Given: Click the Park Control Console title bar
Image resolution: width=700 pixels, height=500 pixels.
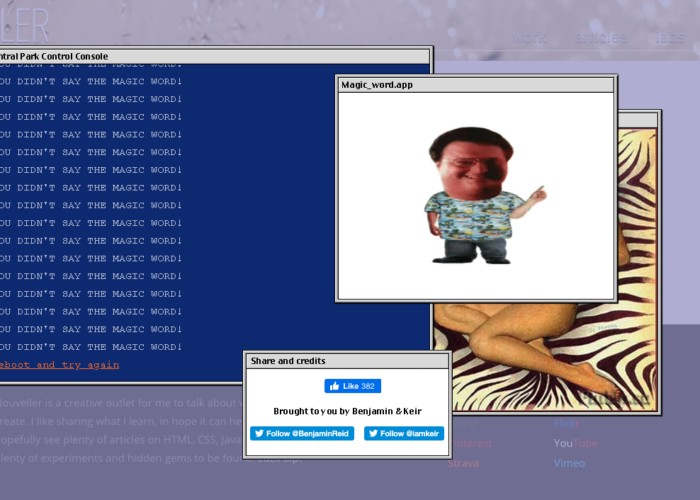Looking at the screenshot, I should coord(214,56).
